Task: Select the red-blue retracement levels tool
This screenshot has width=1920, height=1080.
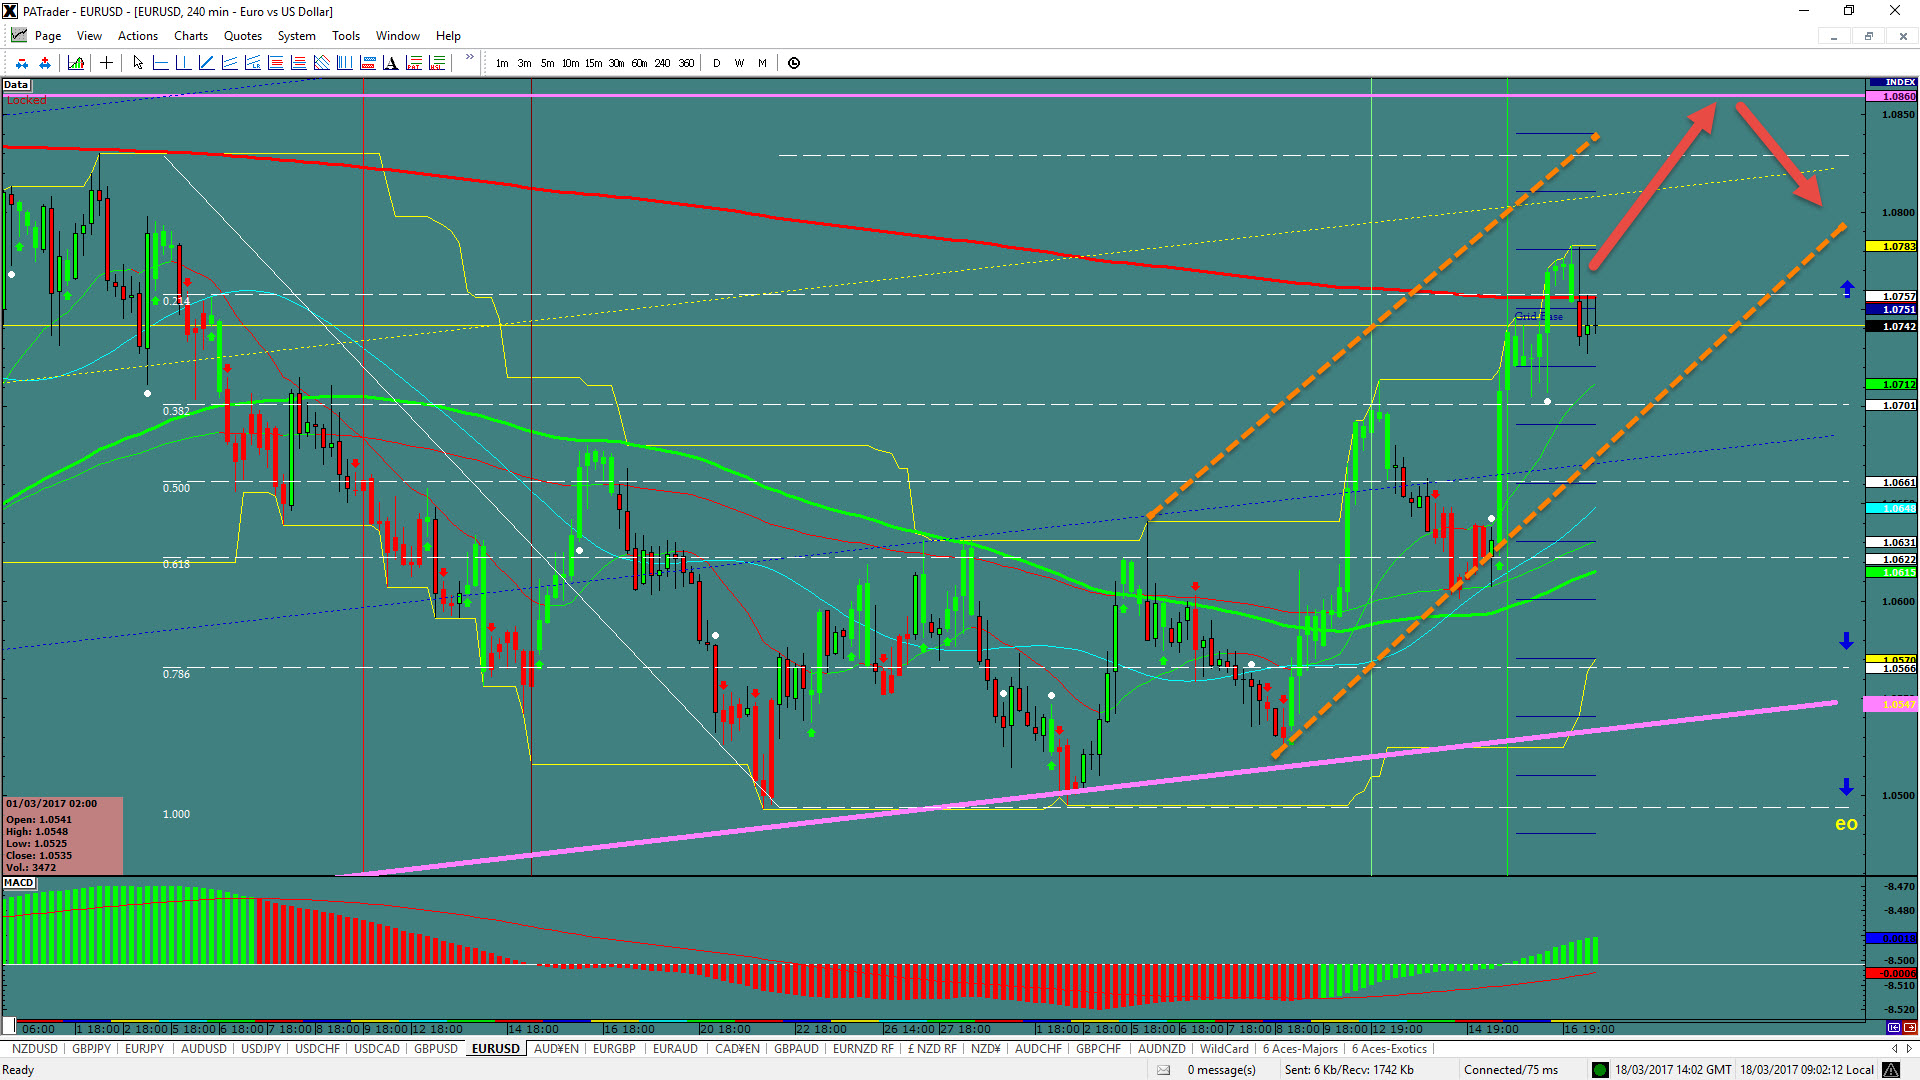Action: [x=367, y=63]
